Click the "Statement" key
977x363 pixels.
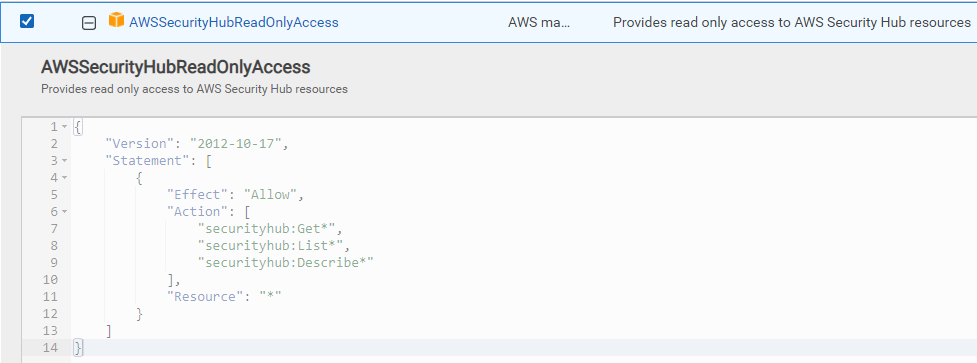coord(149,161)
